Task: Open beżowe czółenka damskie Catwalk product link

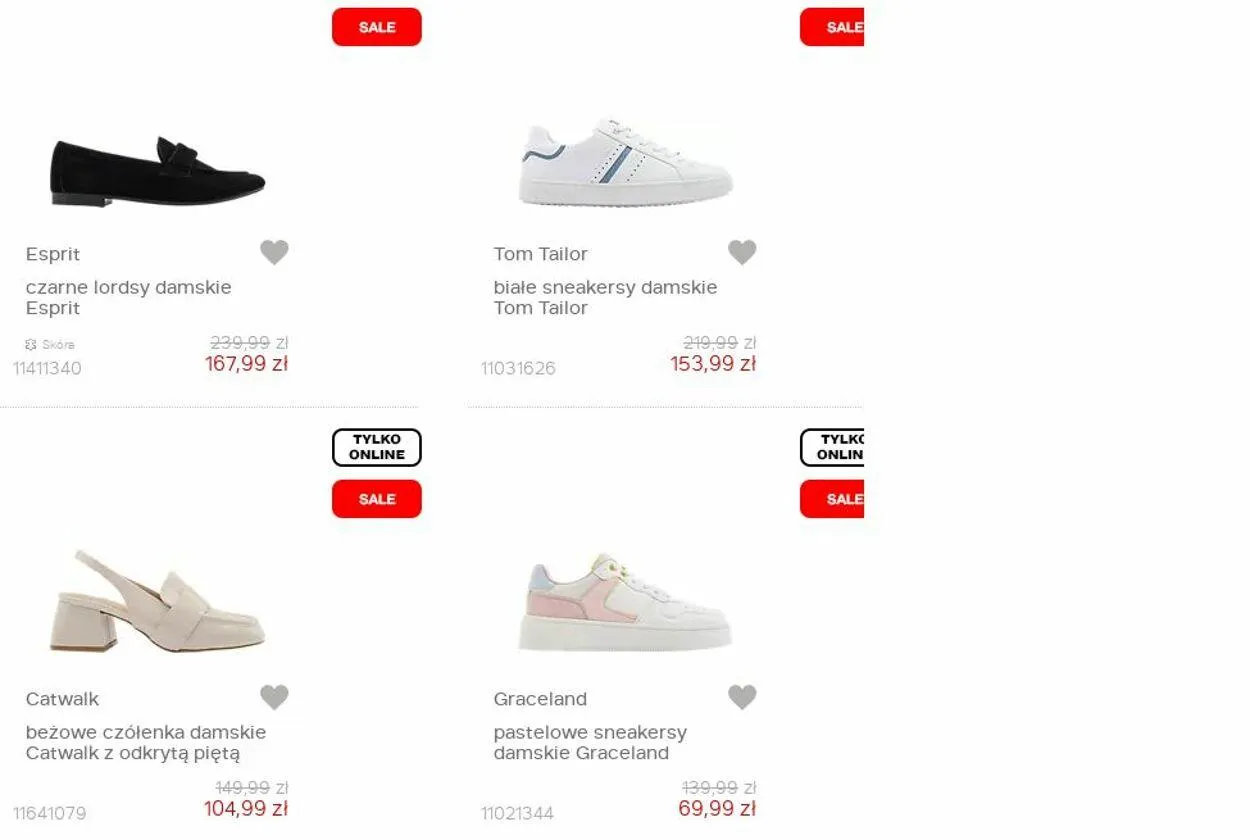Action: click(146, 742)
